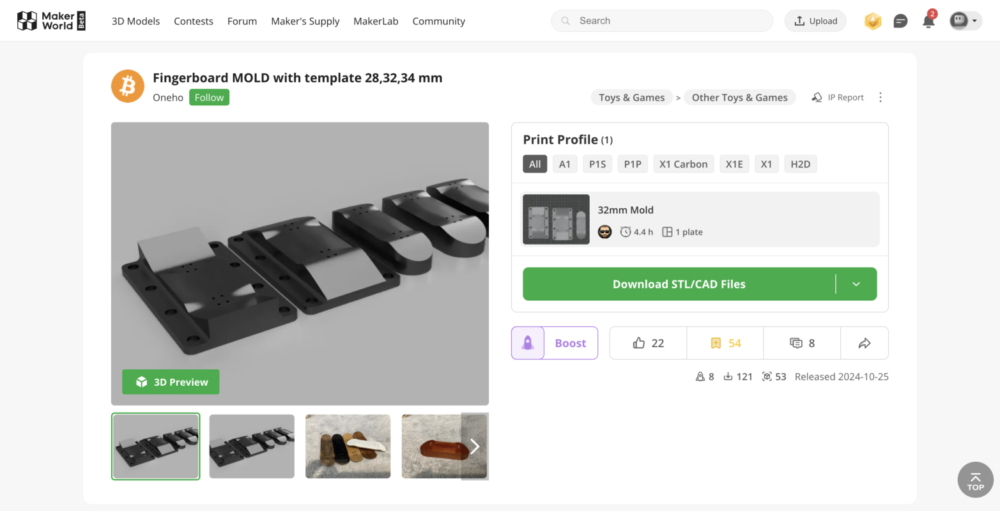Click the gold points cube icon
1000x511 pixels.
[x=873, y=21]
